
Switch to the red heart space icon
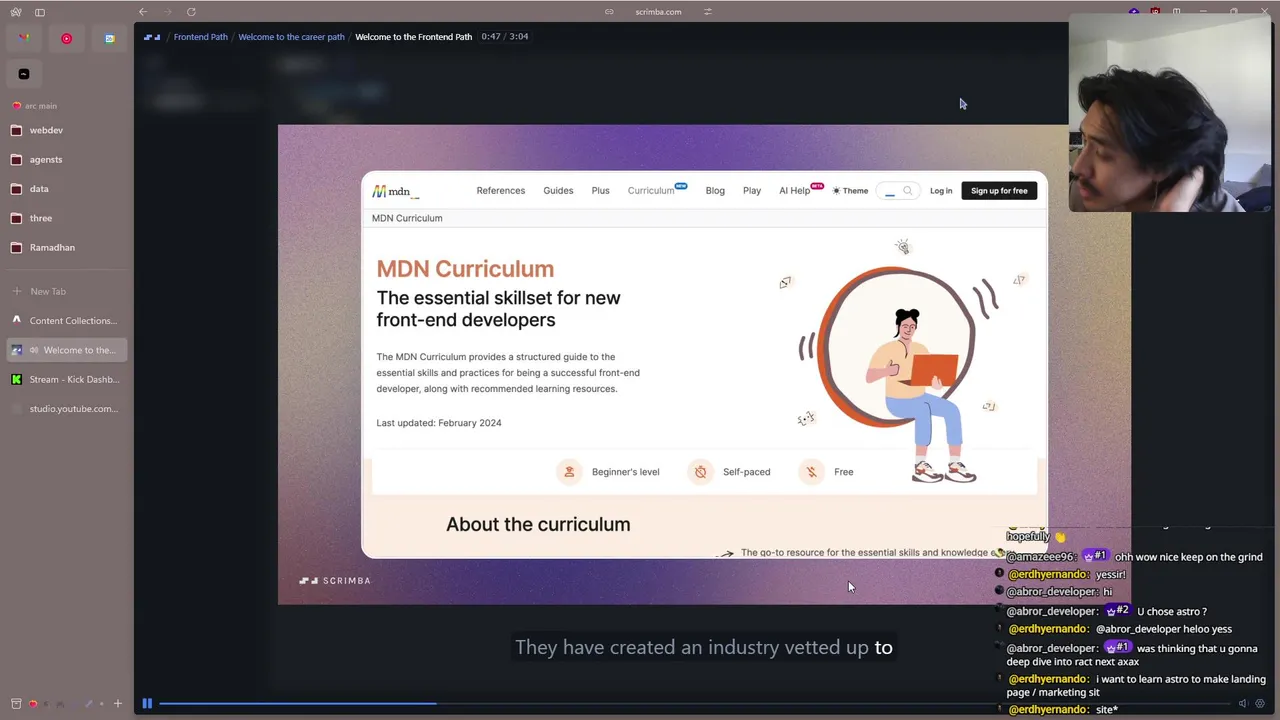(x=33, y=704)
